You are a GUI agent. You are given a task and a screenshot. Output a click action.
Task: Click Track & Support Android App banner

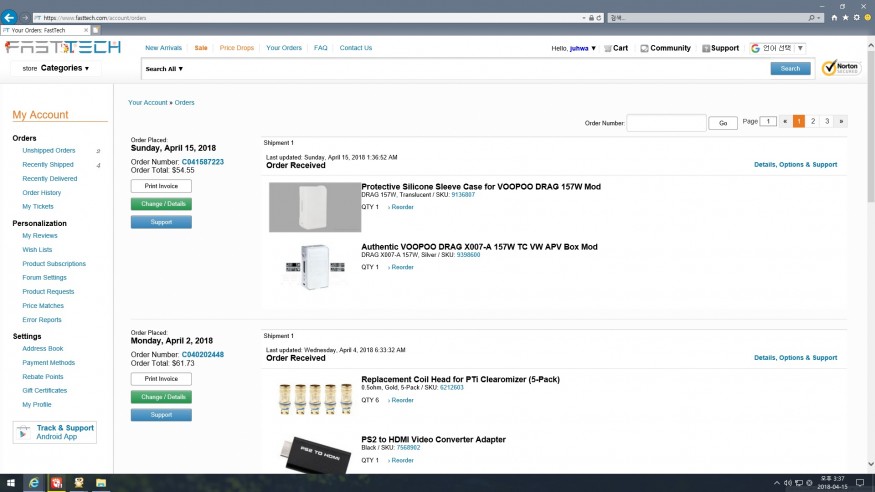point(55,432)
